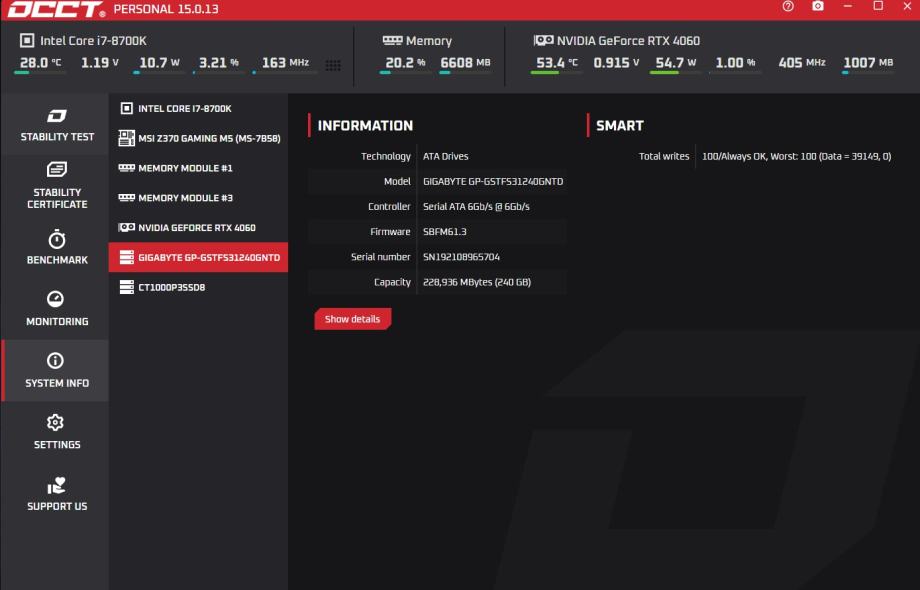Viewport: 920px width, 590px height.
Task: Click the Settings gear icon
Action: point(55,422)
